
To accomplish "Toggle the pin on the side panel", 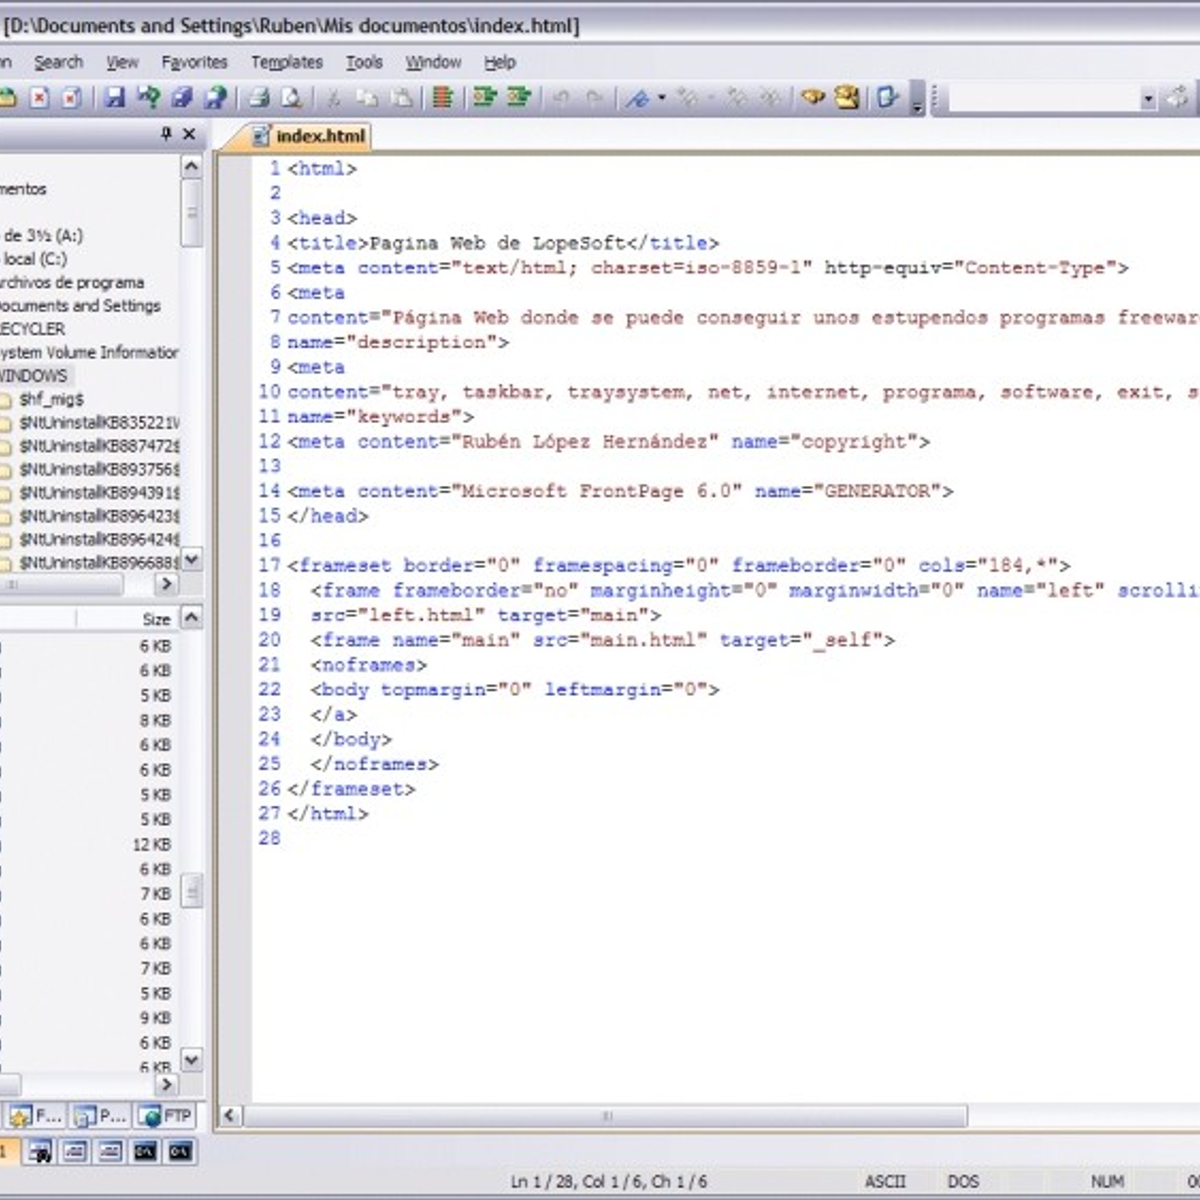I will click(x=166, y=134).
